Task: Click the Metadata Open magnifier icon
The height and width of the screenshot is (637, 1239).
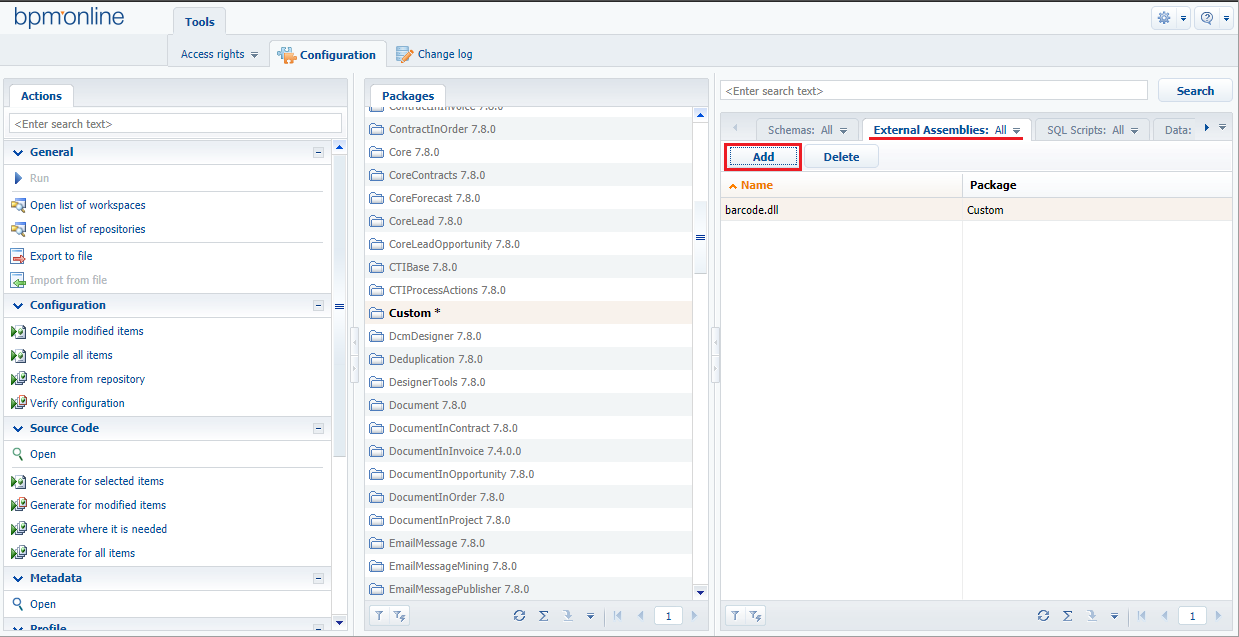Action: click(x=18, y=604)
